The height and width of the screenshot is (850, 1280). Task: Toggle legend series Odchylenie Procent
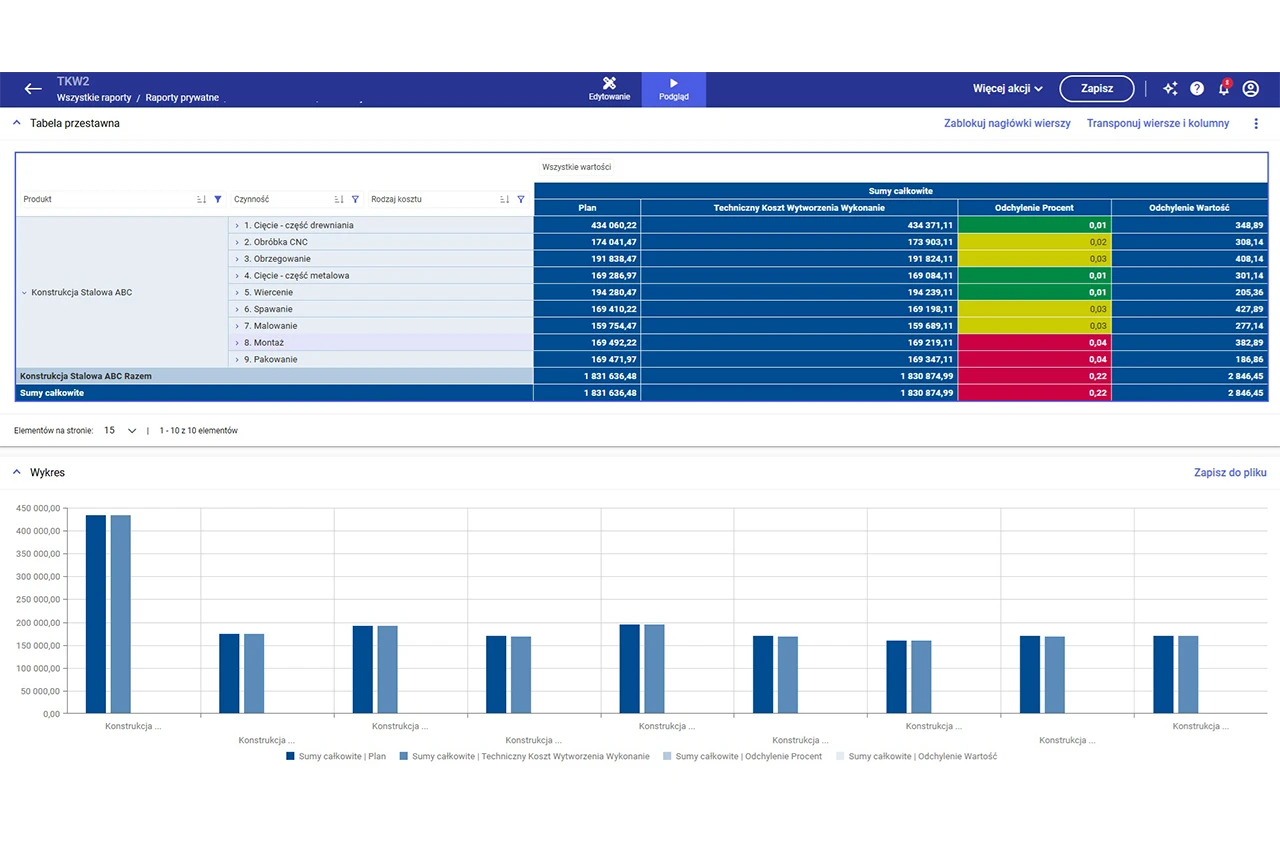point(742,756)
